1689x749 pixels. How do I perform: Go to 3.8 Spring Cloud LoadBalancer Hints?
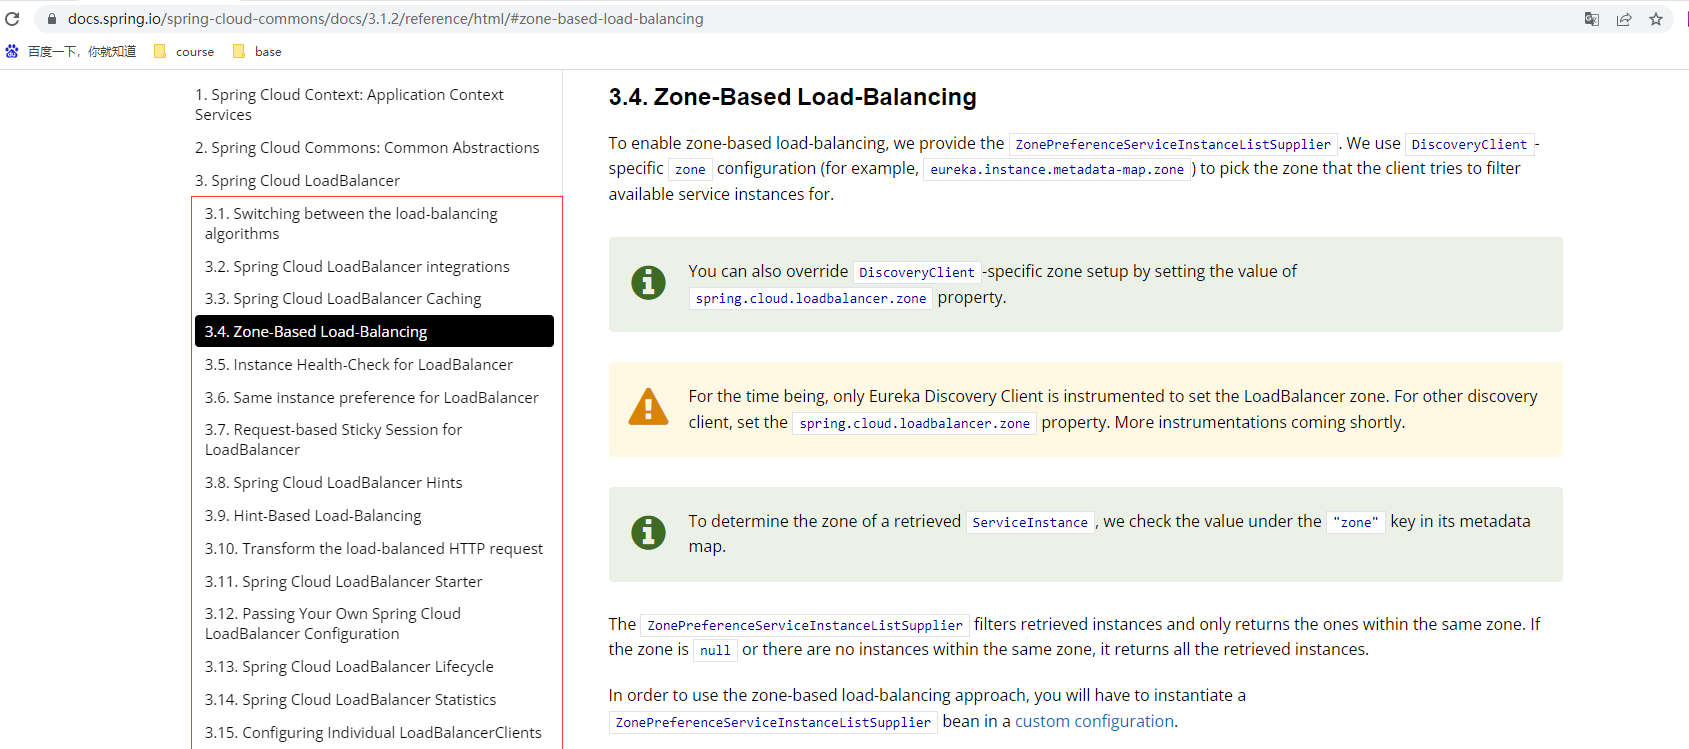point(334,483)
